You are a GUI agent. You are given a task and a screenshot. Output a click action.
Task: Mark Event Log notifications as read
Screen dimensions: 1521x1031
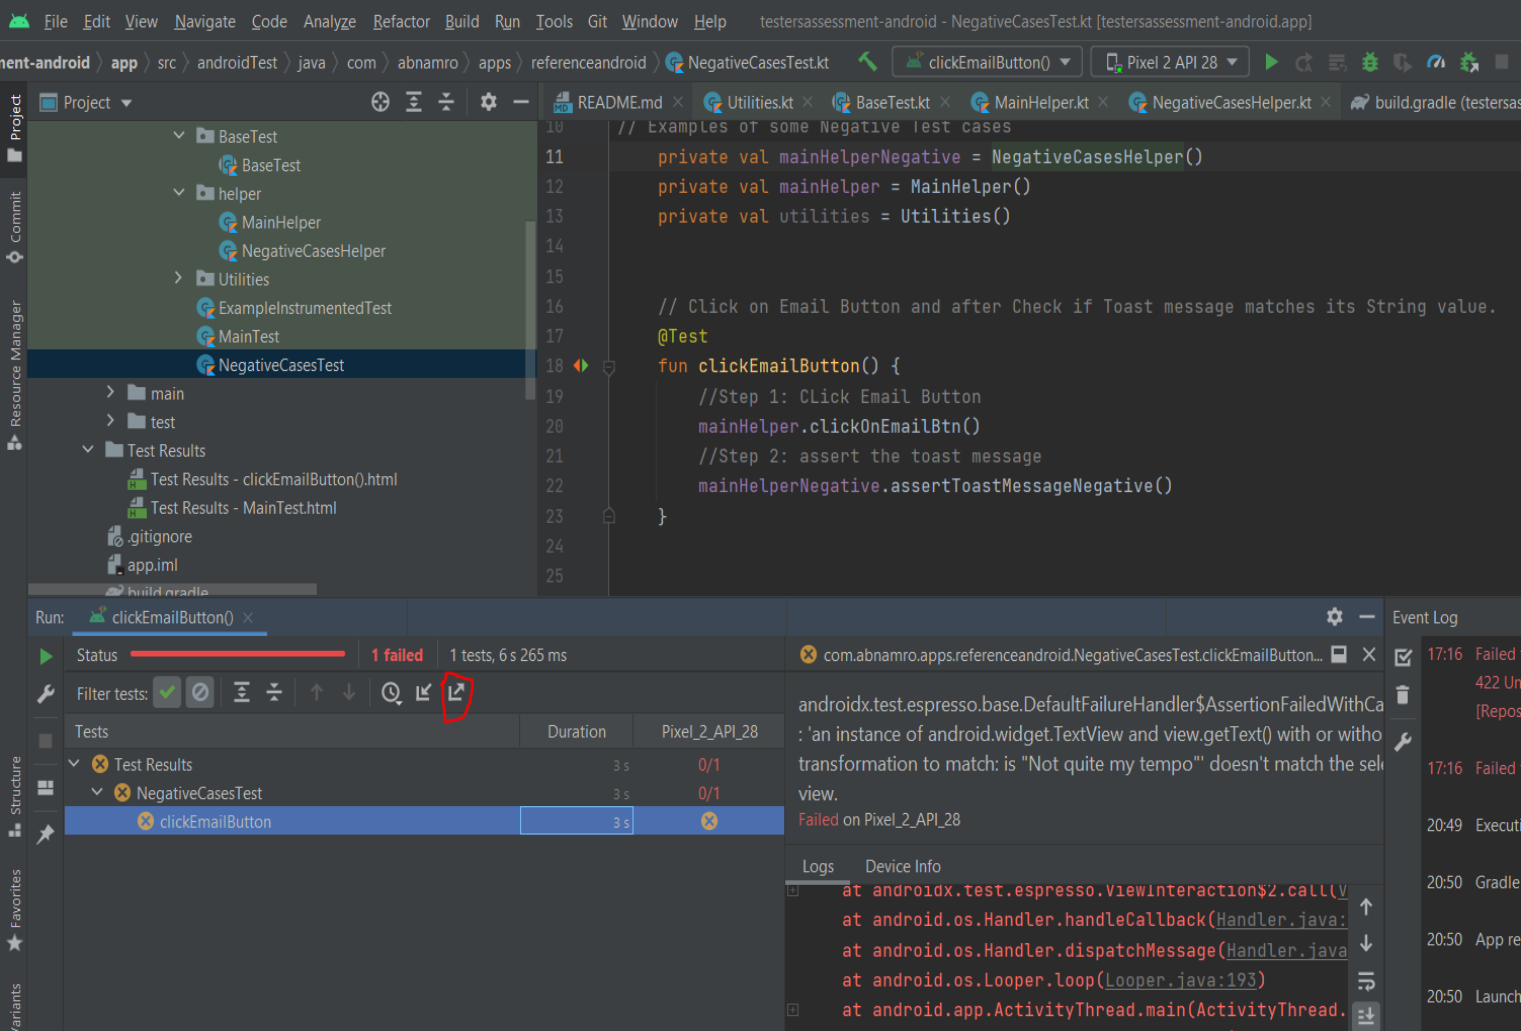point(1403,657)
